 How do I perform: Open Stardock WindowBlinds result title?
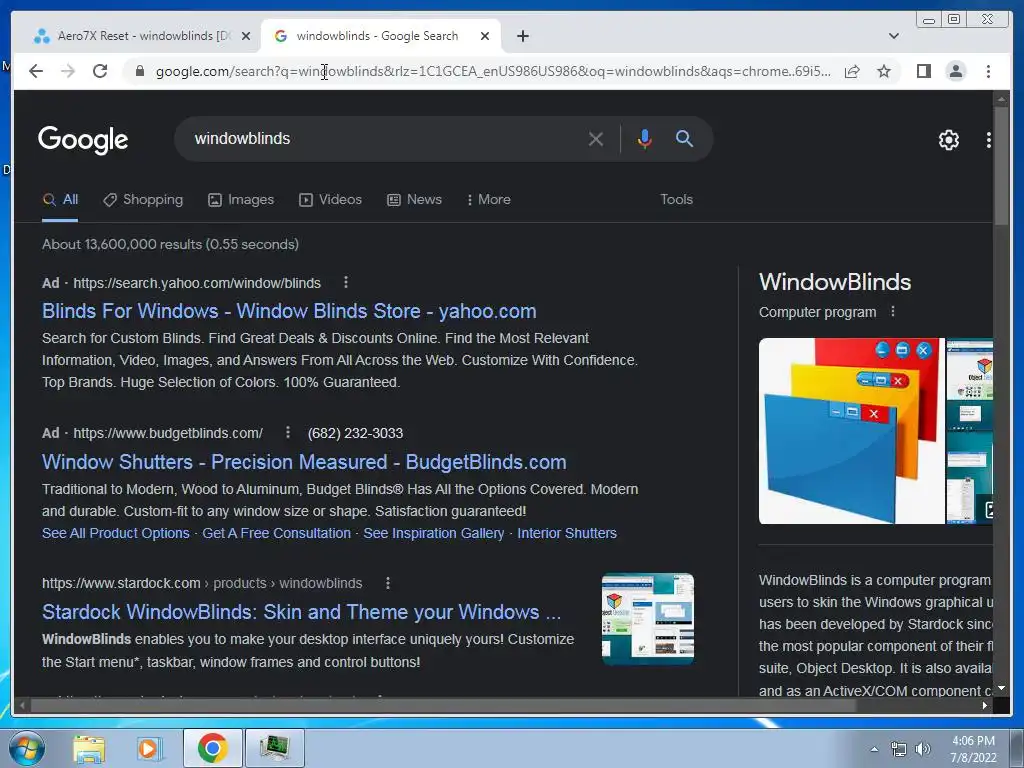point(302,613)
